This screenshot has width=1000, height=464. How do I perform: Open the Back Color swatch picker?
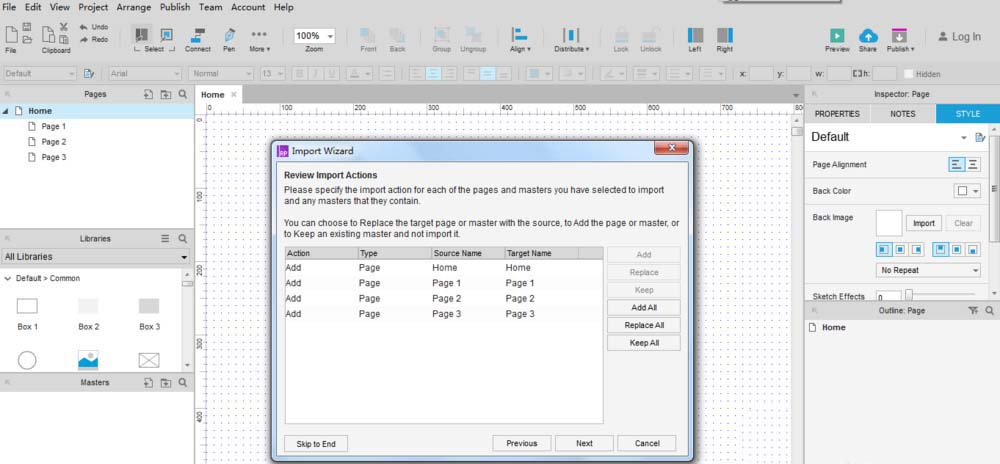click(x=966, y=190)
